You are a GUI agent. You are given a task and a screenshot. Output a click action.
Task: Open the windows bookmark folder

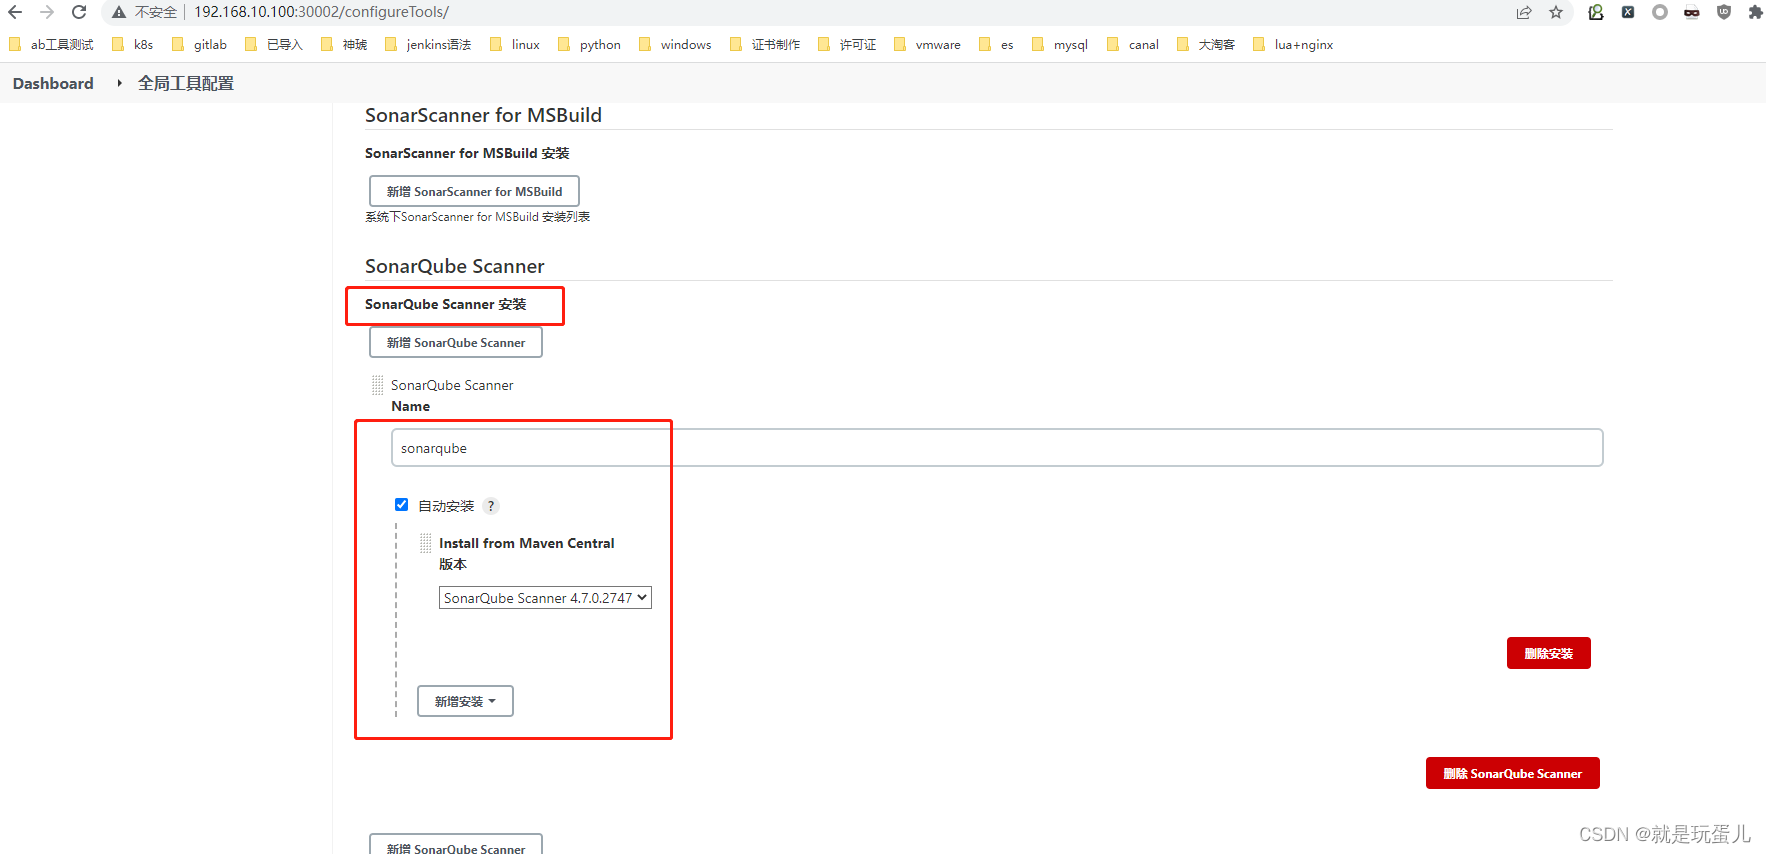click(x=676, y=44)
